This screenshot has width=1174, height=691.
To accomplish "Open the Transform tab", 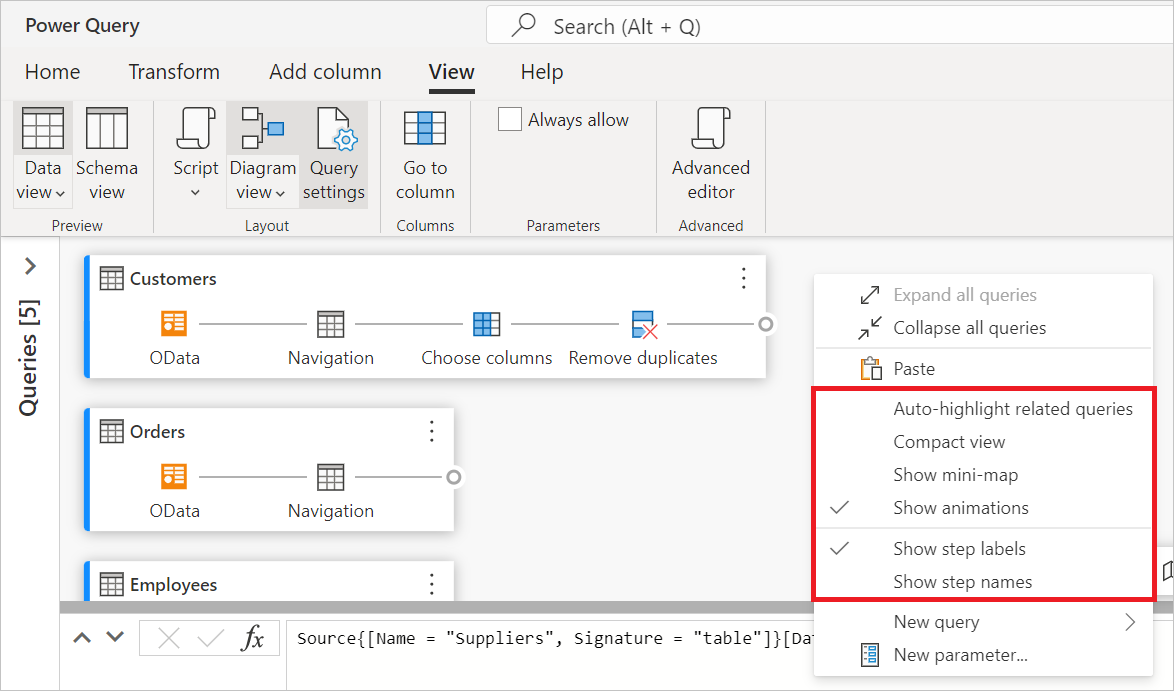I will 174,72.
